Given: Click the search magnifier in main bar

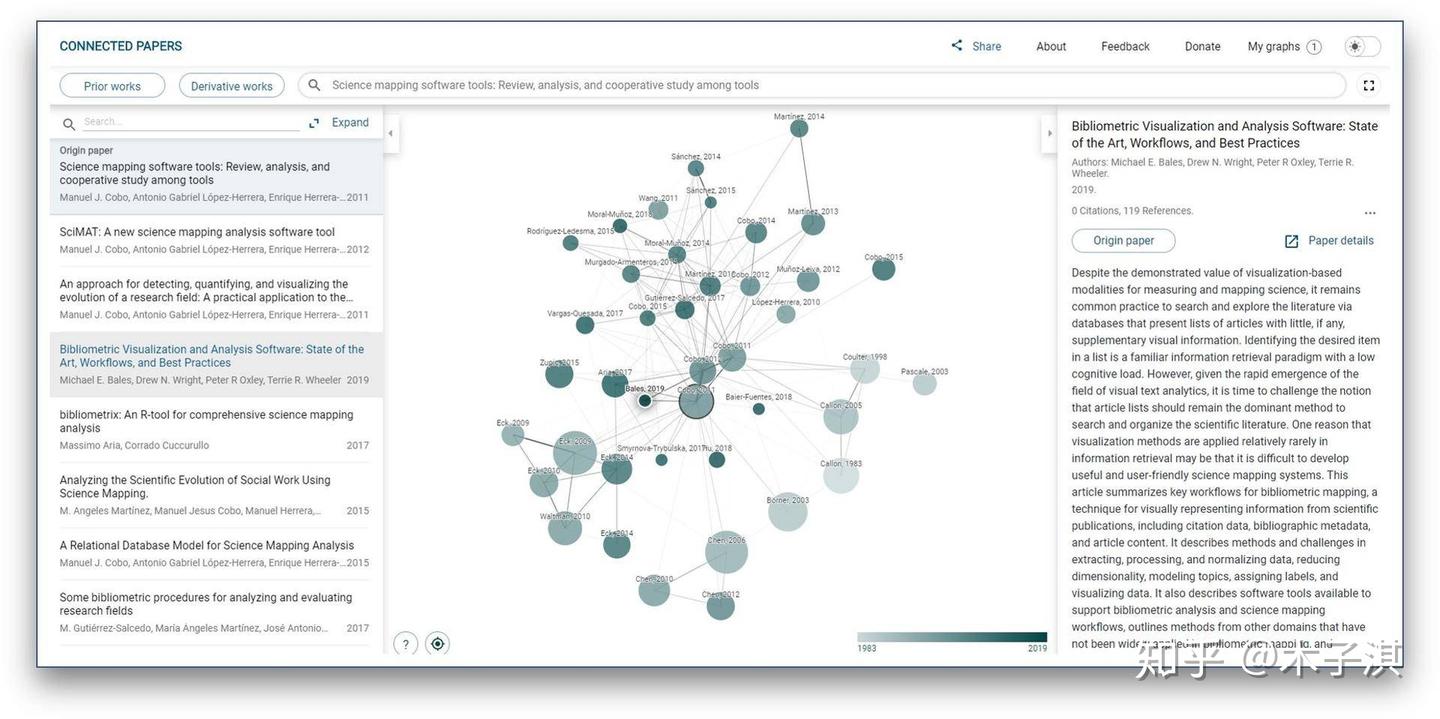Looking at the screenshot, I should pyautogui.click(x=314, y=85).
